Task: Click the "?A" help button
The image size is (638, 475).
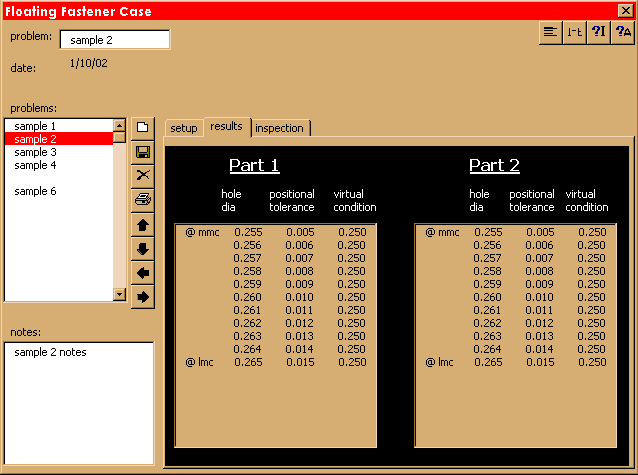Action: click(x=623, y=32)
